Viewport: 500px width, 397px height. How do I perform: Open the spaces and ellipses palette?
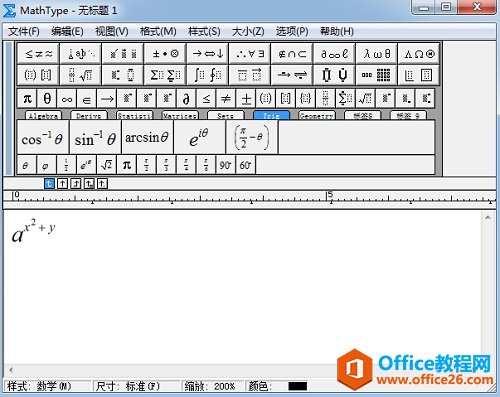(81, 54)
